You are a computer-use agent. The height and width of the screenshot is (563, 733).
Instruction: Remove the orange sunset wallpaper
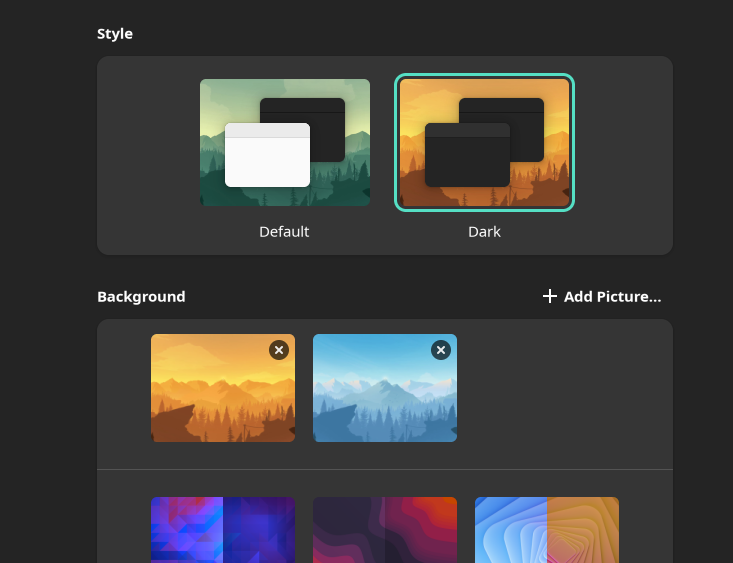point(279,350)
